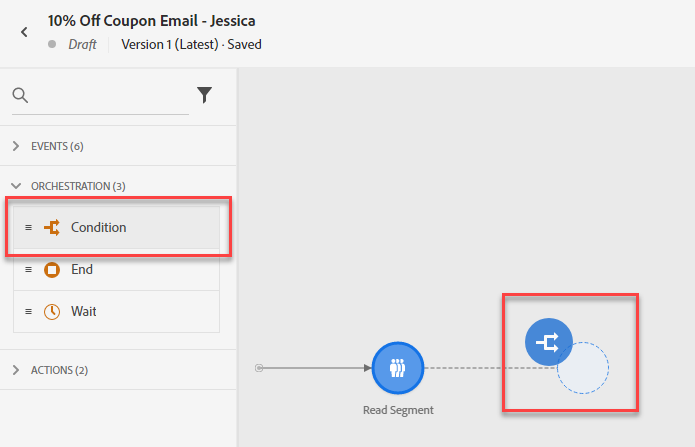Click the EVENTS (6) heading text
The height and width of the screenshot is (447, 695).
57,146
